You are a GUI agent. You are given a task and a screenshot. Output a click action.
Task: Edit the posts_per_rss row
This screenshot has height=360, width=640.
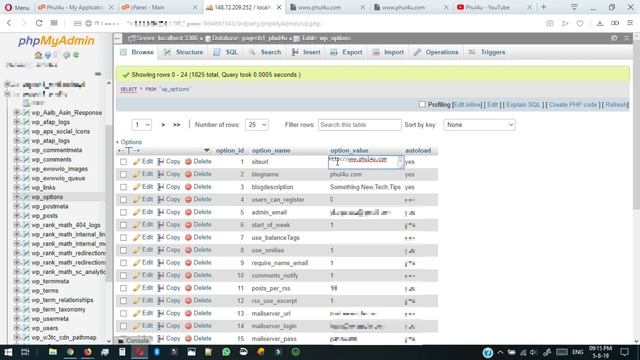142,288
